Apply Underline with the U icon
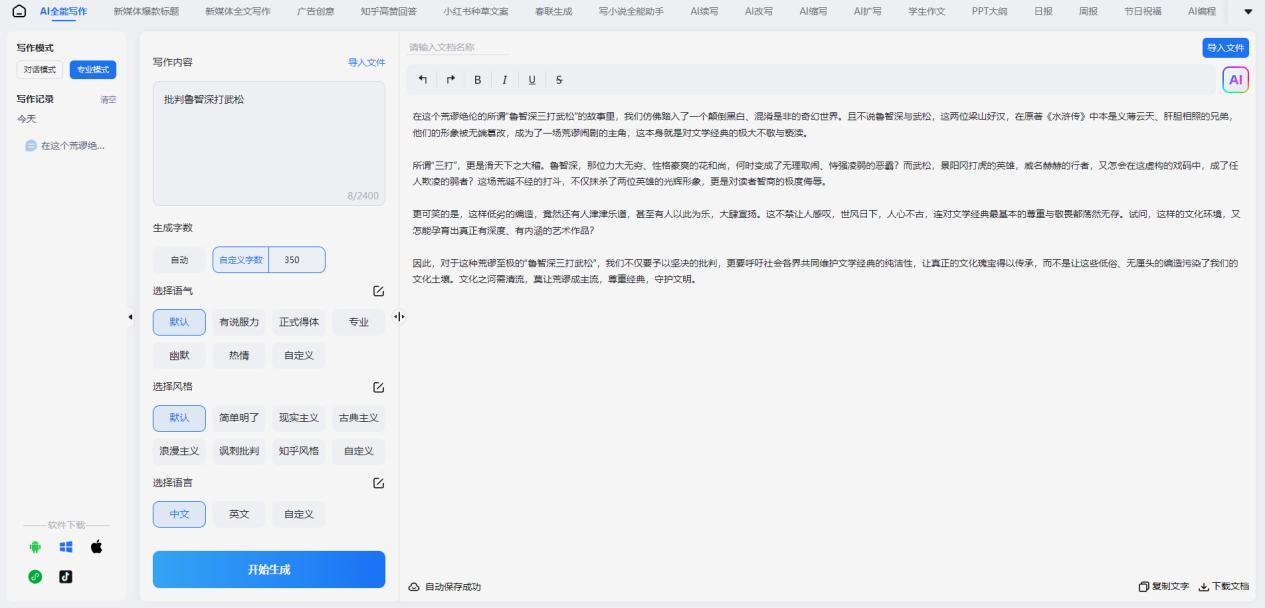The image size is (1265, 608). tap(533, 79)
